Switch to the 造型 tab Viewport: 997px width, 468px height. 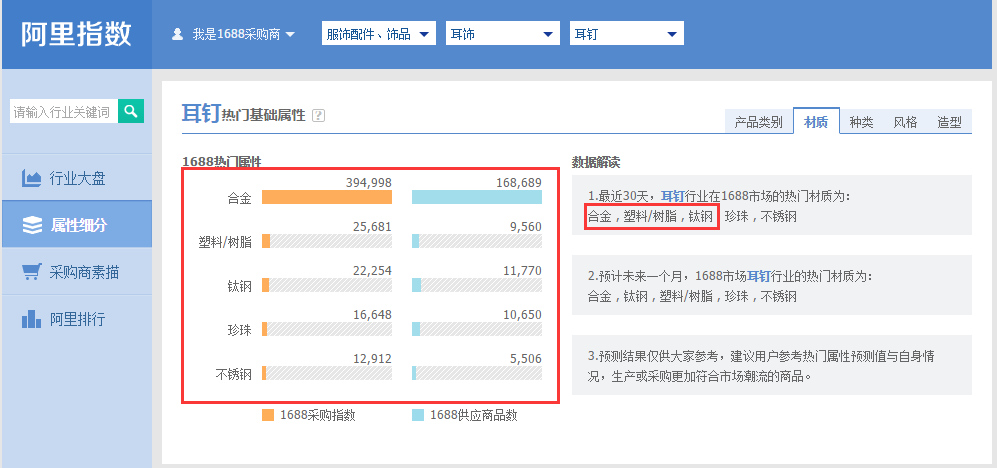click(949, 122)
